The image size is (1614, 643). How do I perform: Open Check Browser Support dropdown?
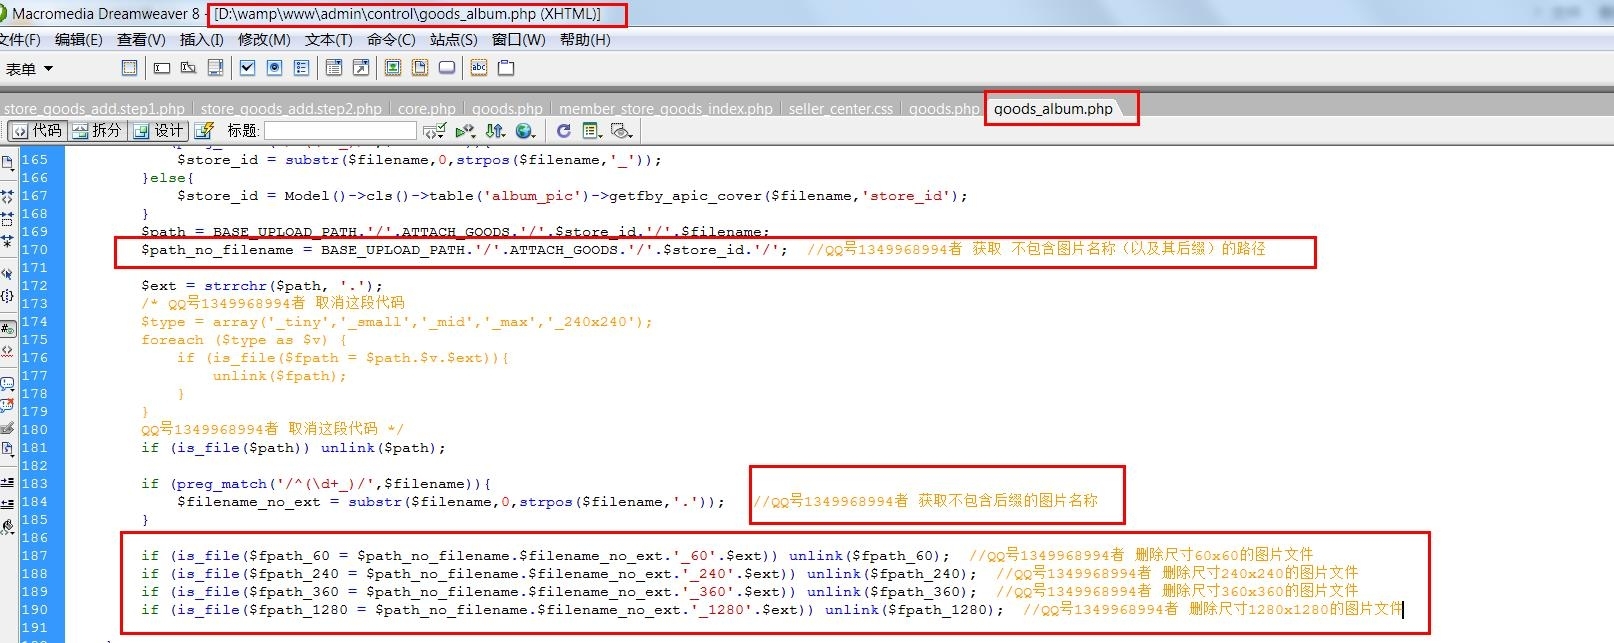(x=434, y=130)
